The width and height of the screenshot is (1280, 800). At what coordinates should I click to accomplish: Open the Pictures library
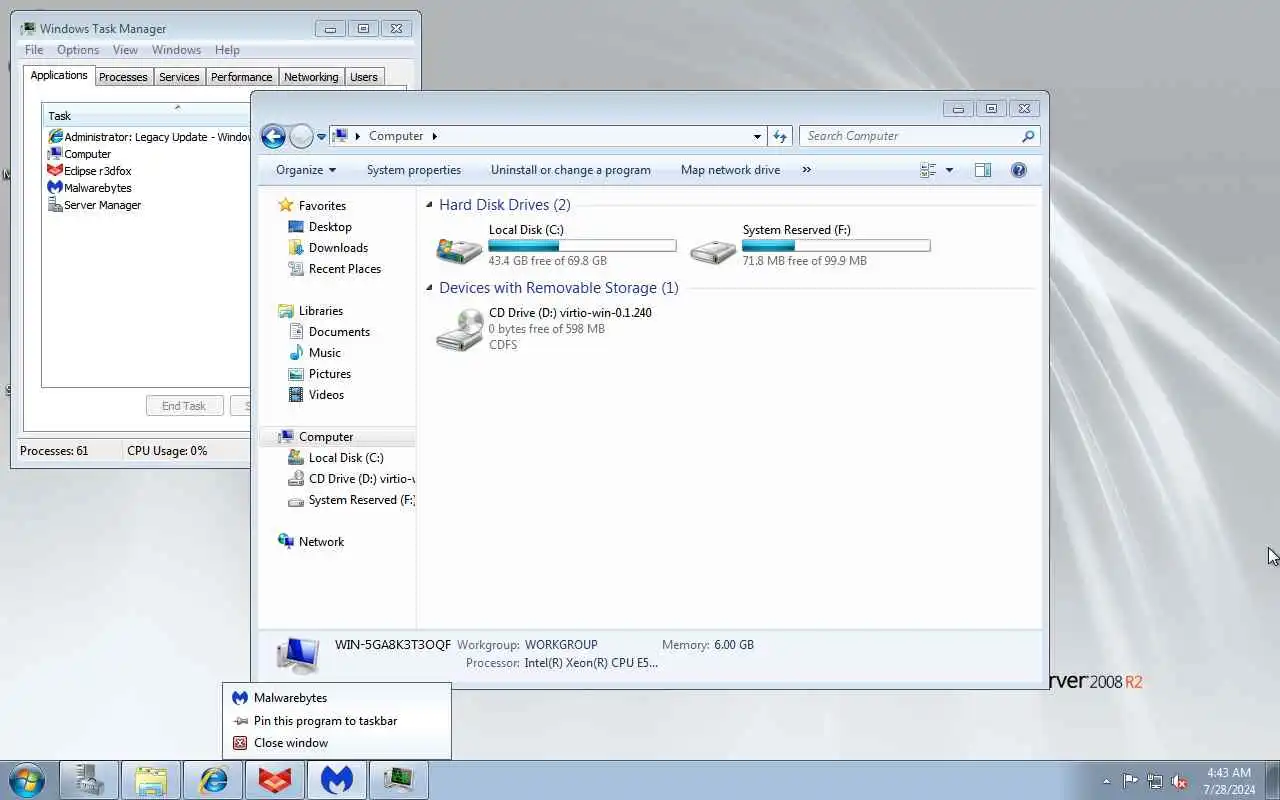330,374
